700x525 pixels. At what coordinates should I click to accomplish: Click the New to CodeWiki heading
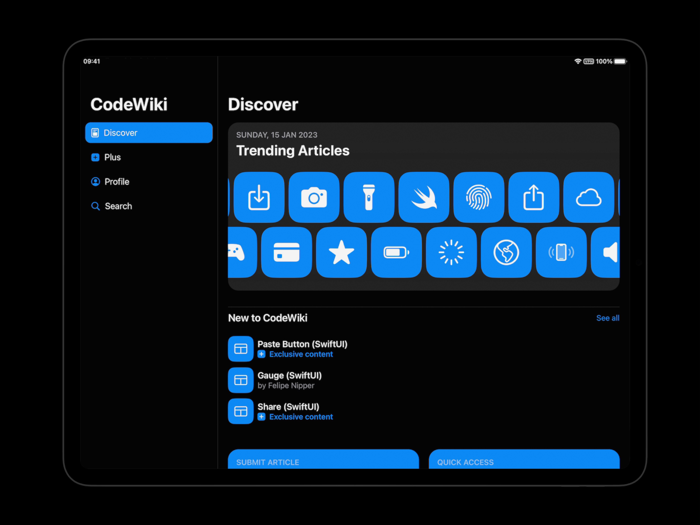pos(267,318)
